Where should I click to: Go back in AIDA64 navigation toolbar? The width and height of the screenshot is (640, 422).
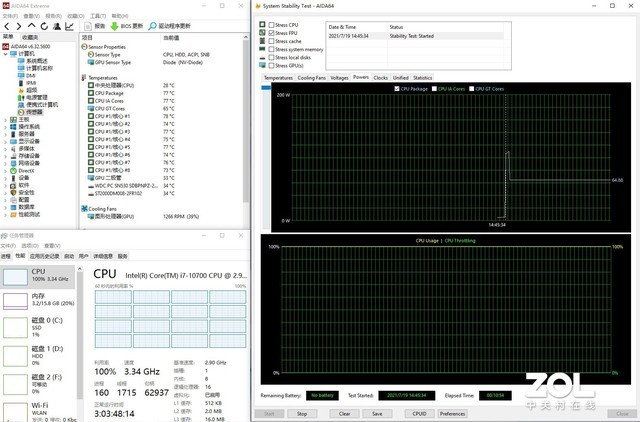pos(7,27)
